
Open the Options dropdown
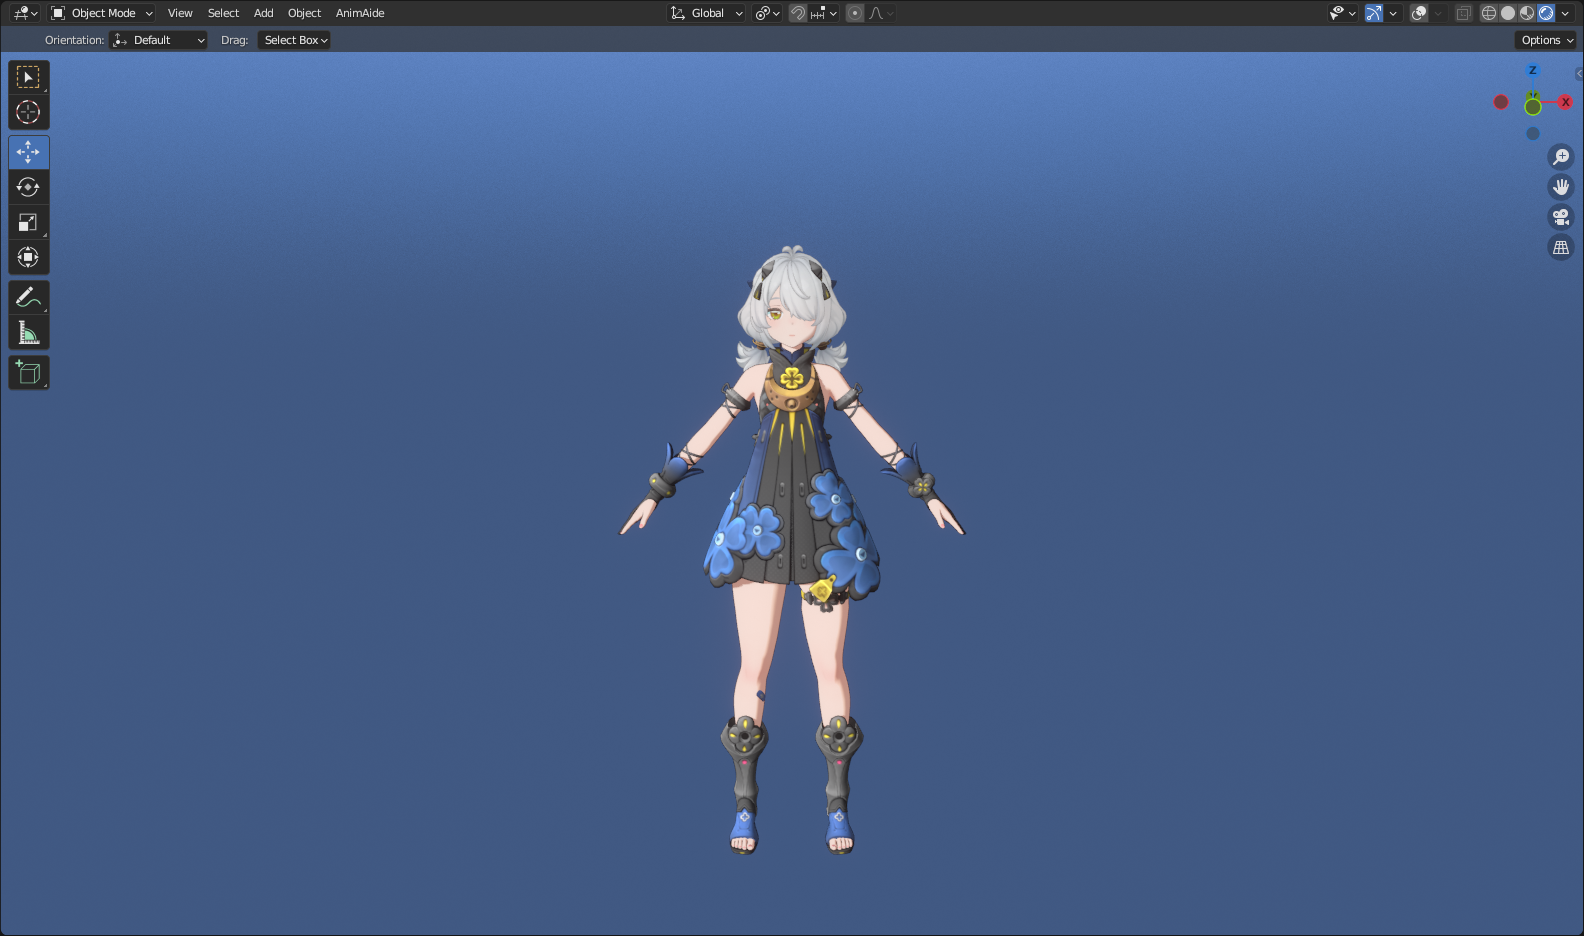pos(1547,40)
